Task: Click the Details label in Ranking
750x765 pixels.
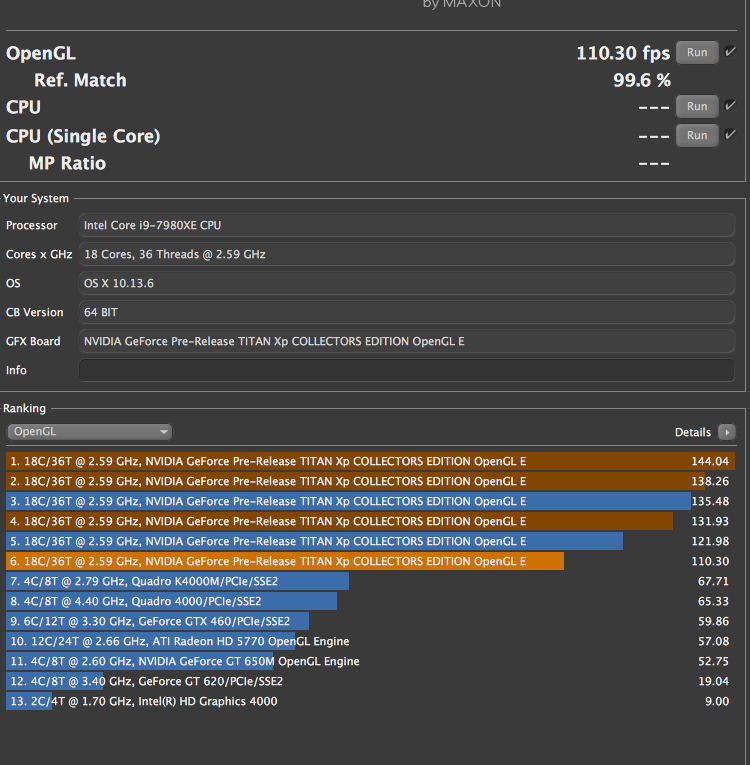Action: point(692,432)
